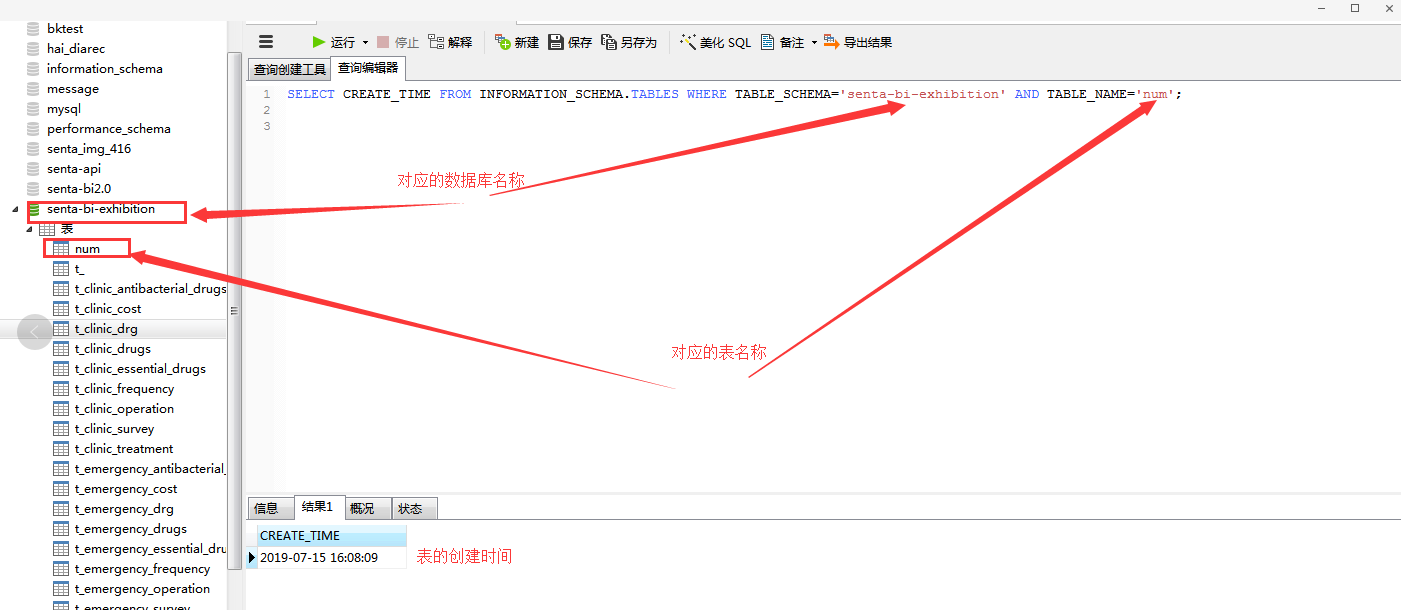Open the 状态 status tab
1401x610 pixels.
(410, 508)
